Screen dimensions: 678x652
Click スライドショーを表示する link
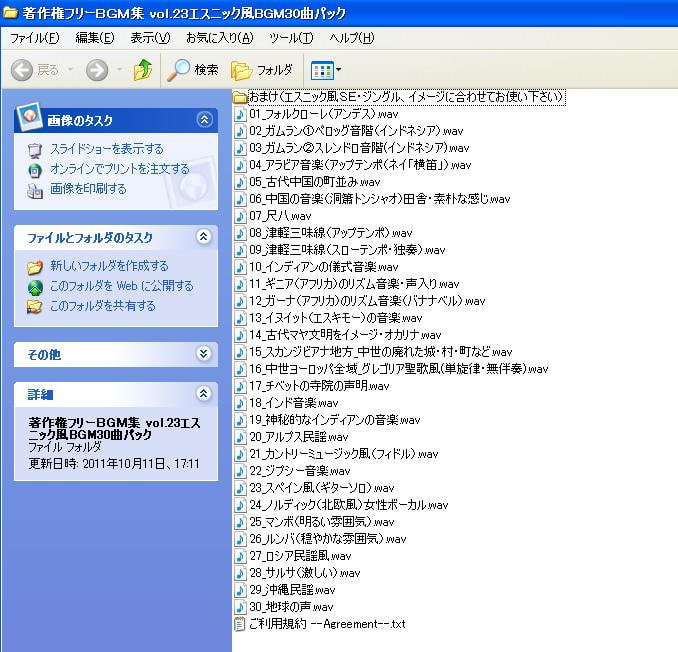point(107,149)
